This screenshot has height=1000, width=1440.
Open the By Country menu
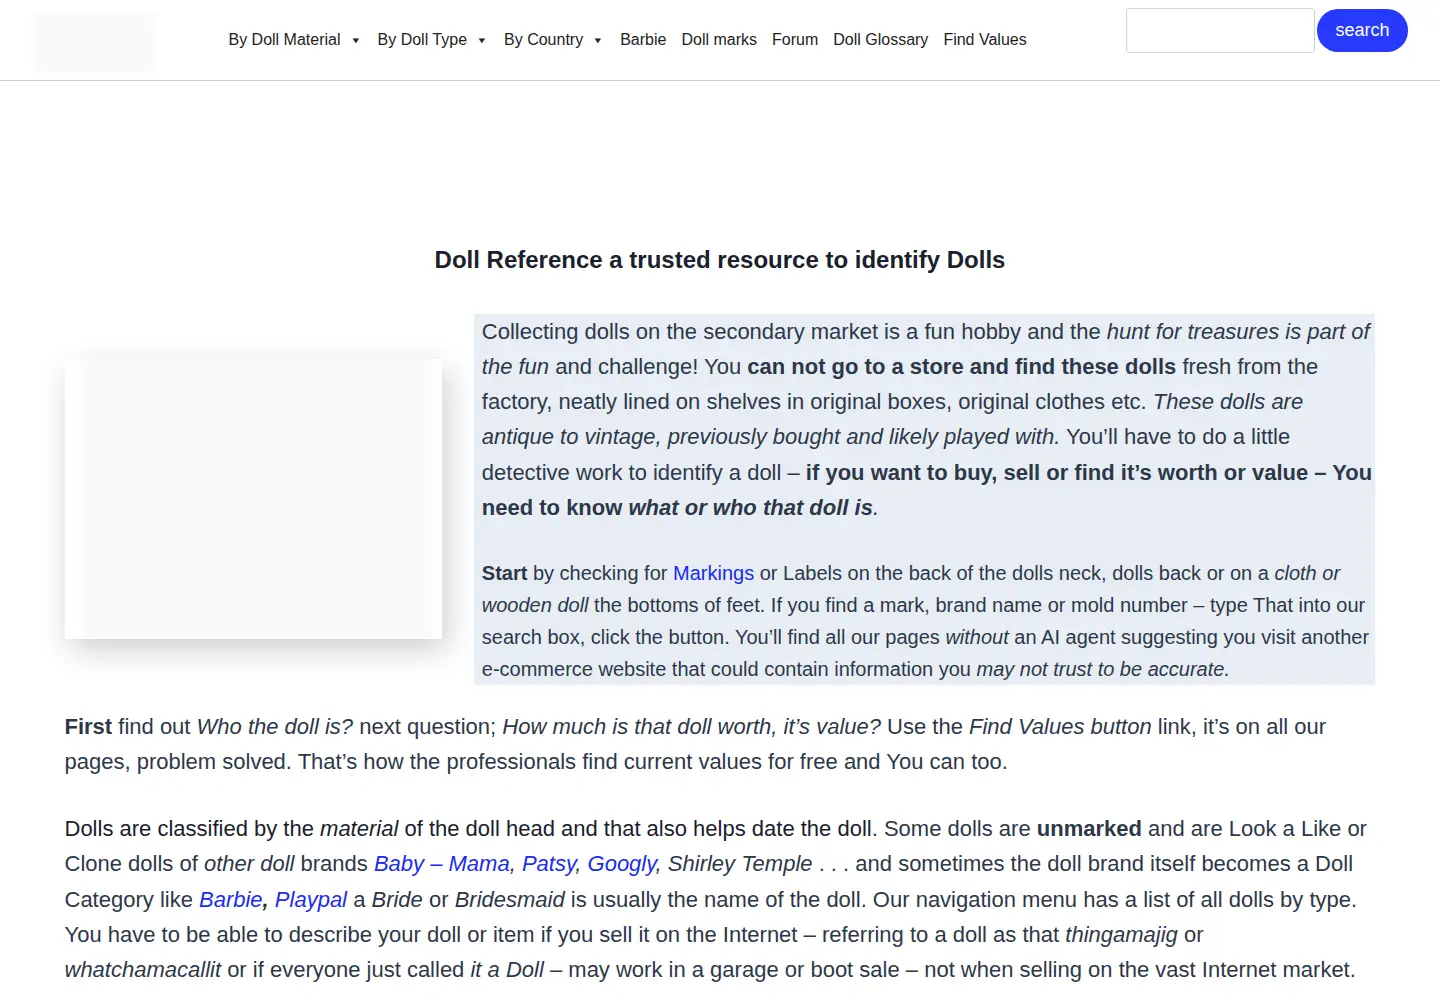[543, 40]
